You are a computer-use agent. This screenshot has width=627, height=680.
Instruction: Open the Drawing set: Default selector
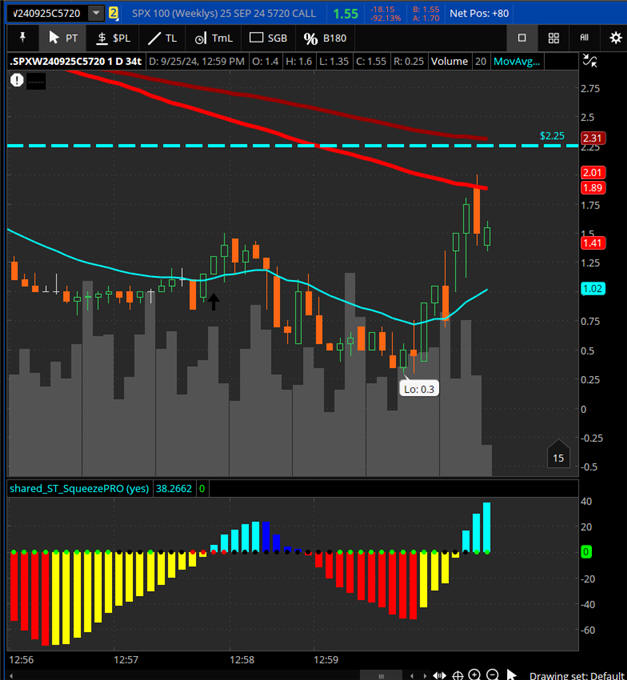[x=576, y=676]
